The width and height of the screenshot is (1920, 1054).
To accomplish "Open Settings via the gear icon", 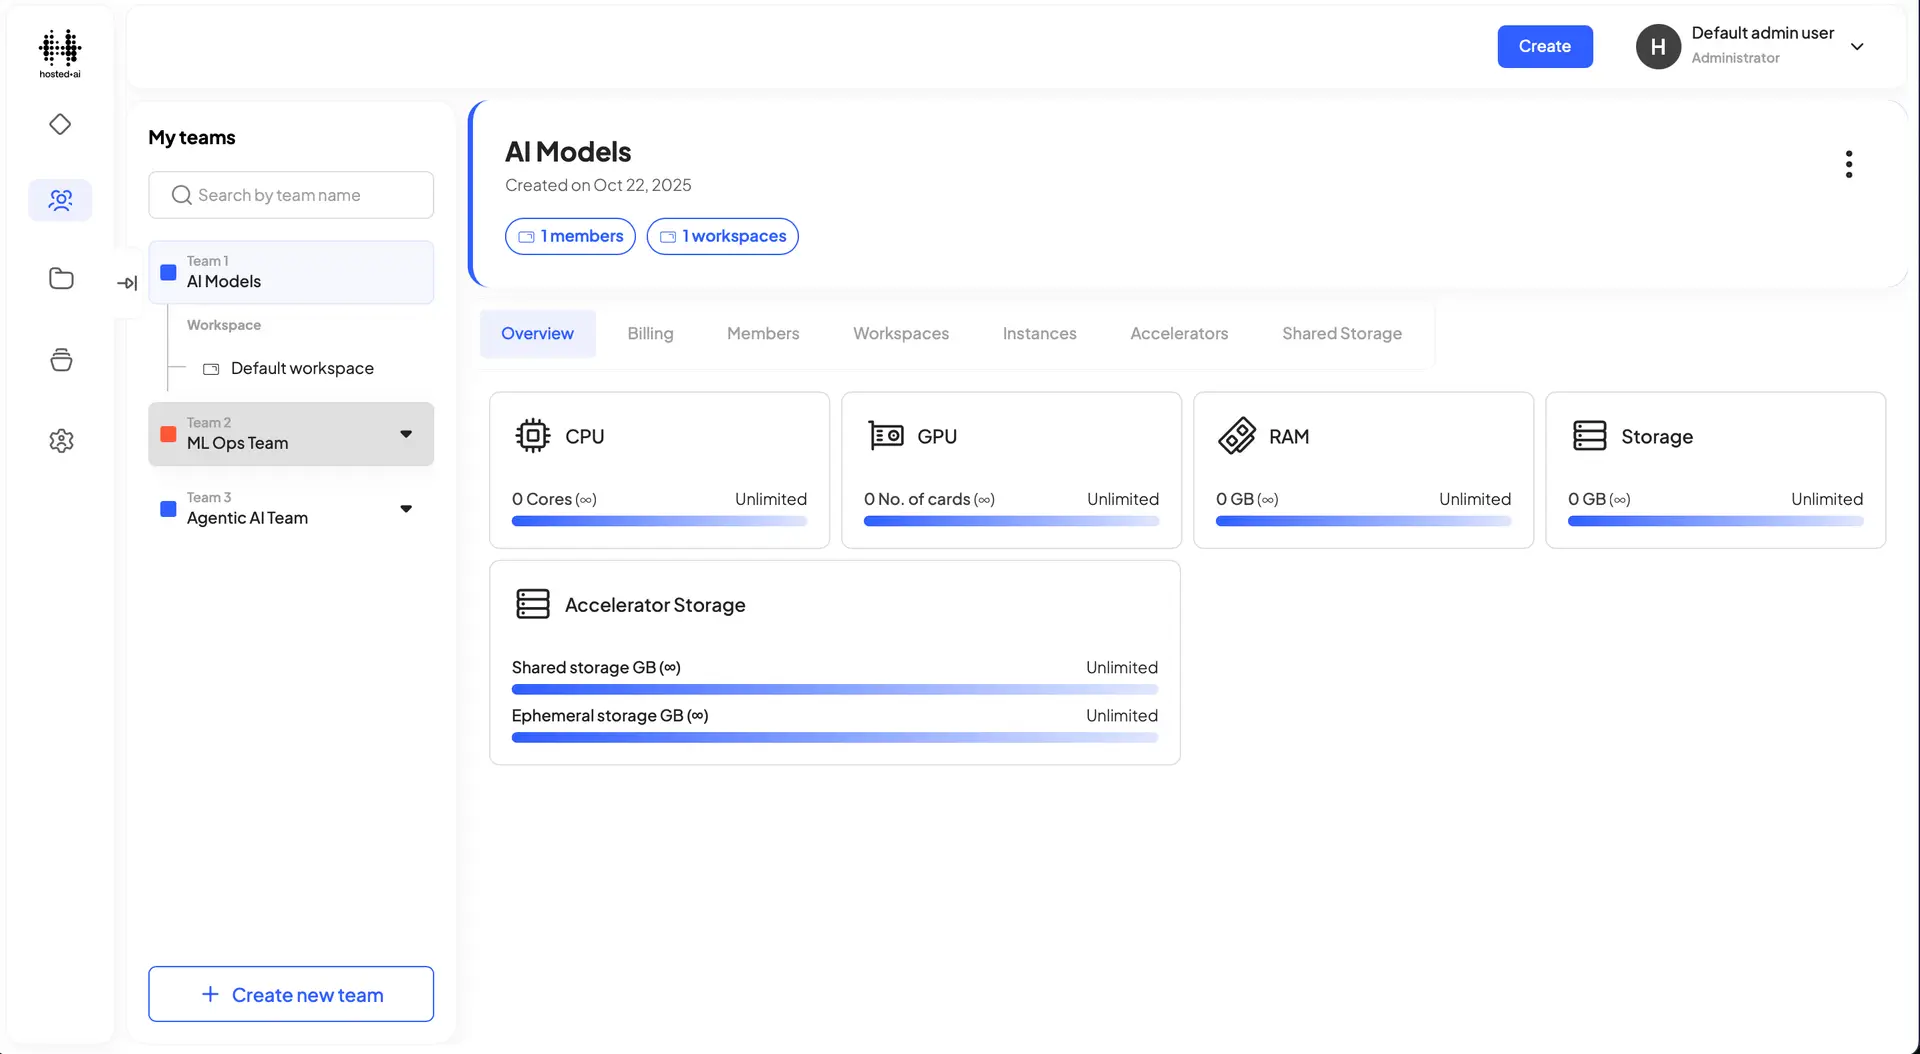I will coord(60,440).
